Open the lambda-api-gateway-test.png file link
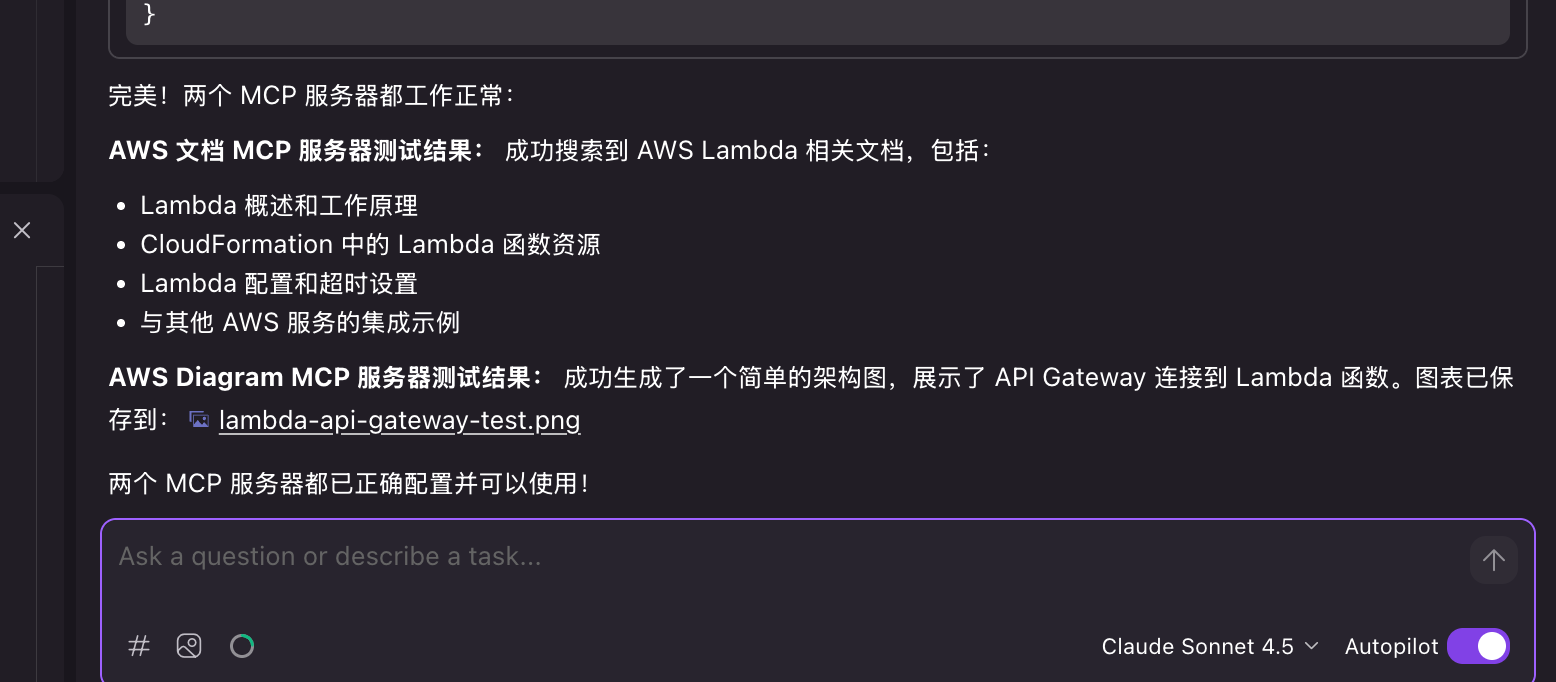Image resolution: width=1556 pixels, height=682 pixels. [399, 420]
